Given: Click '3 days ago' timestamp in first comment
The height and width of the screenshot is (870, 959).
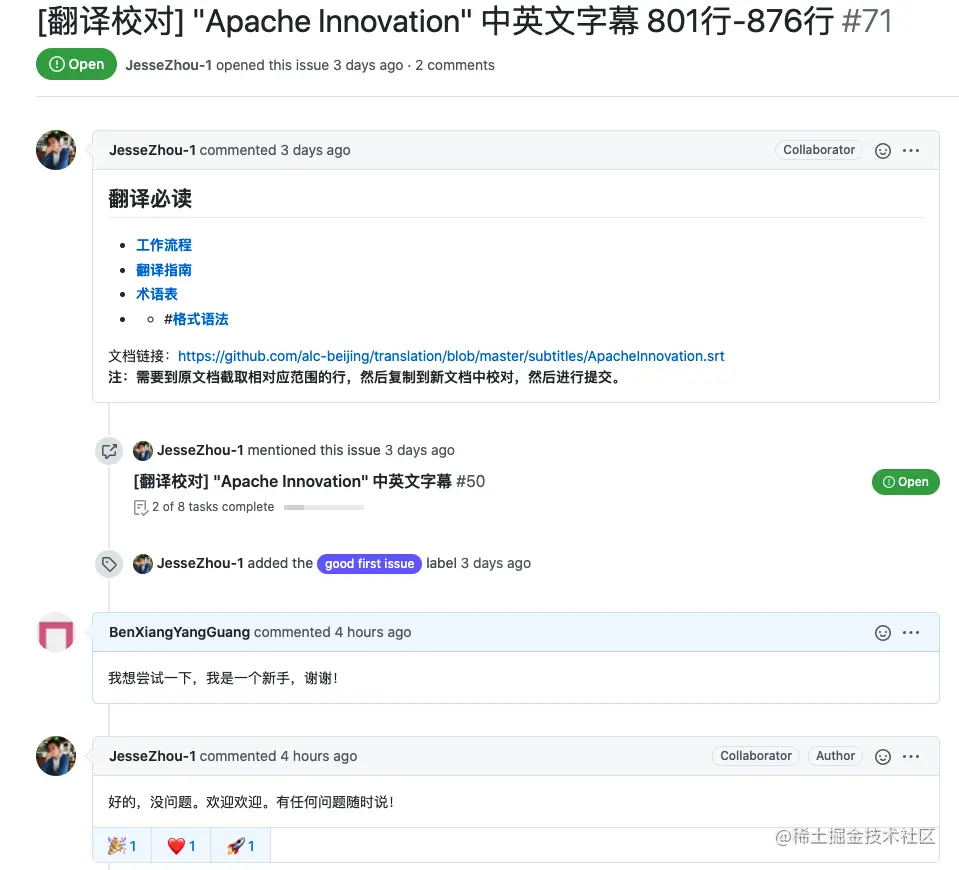Looking at the screenshot, I should pyautogui.click(x=315, y=150).
